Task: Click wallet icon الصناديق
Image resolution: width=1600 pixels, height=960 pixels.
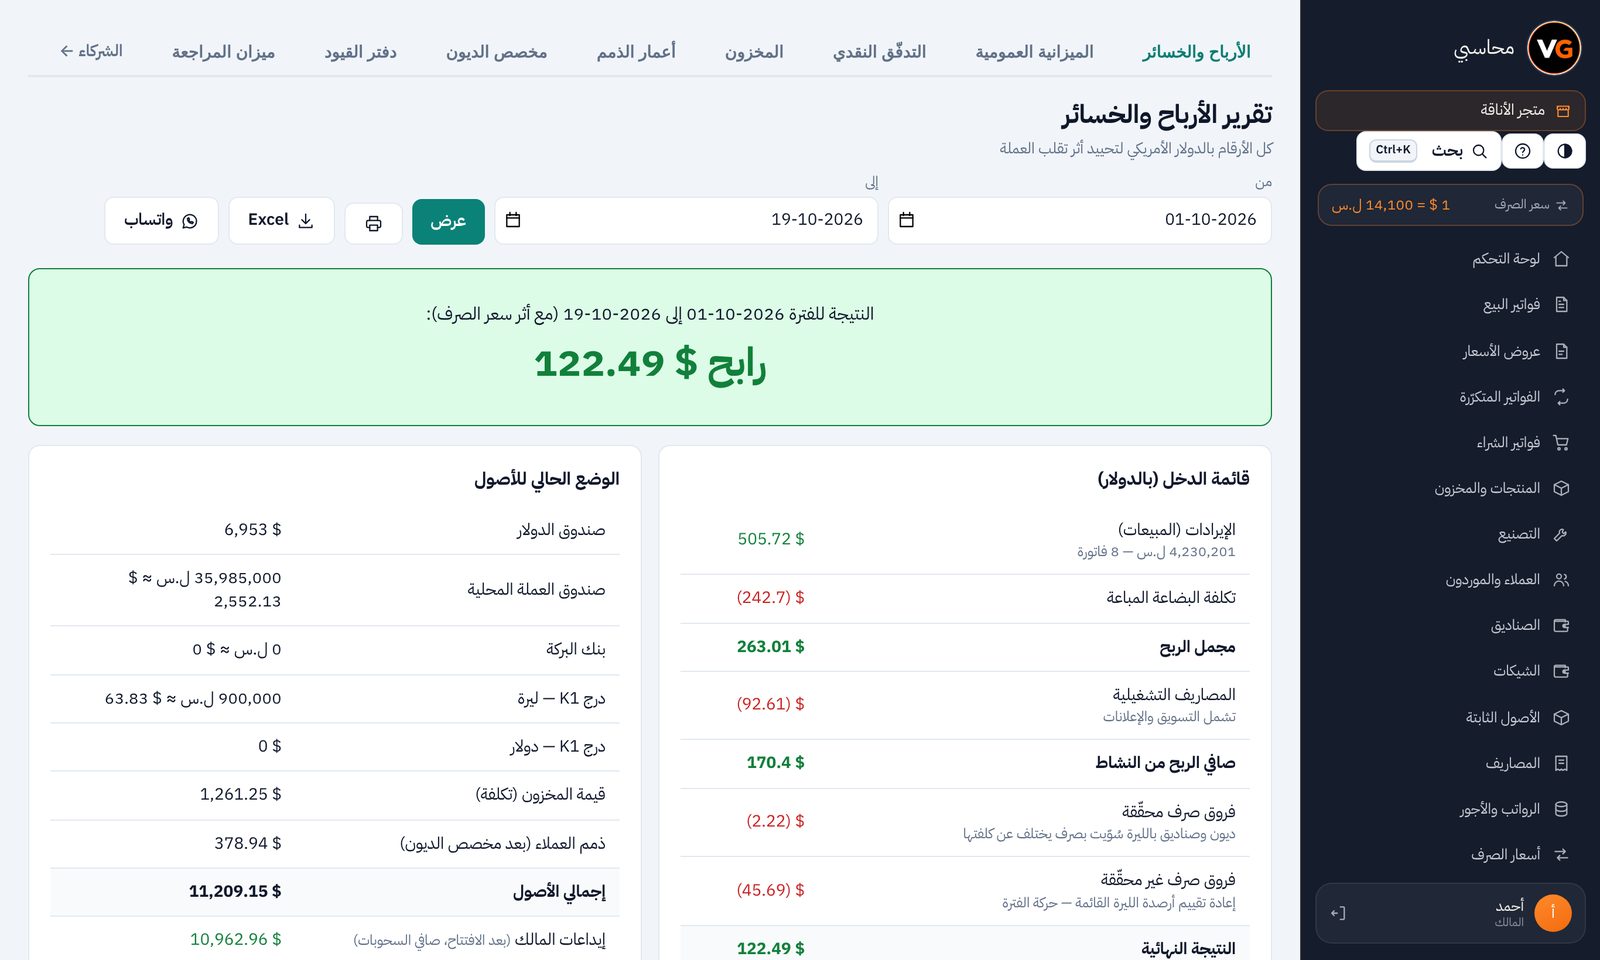Action: (x=1561, y=625)
